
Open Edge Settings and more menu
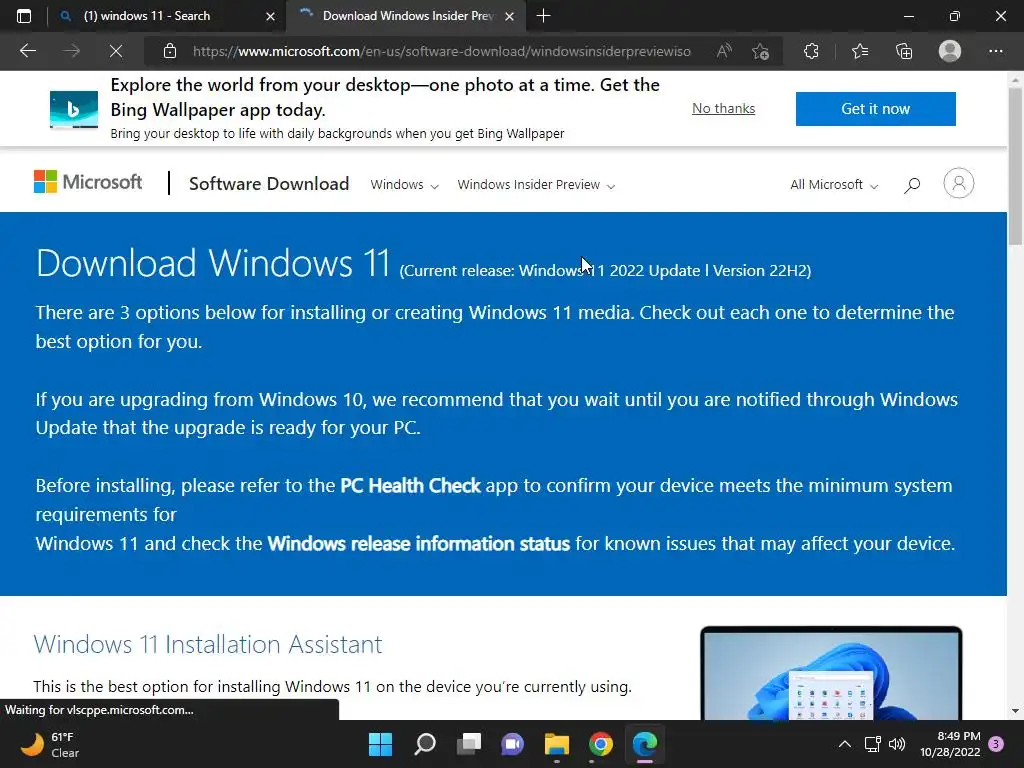click(x=995, y=51)
